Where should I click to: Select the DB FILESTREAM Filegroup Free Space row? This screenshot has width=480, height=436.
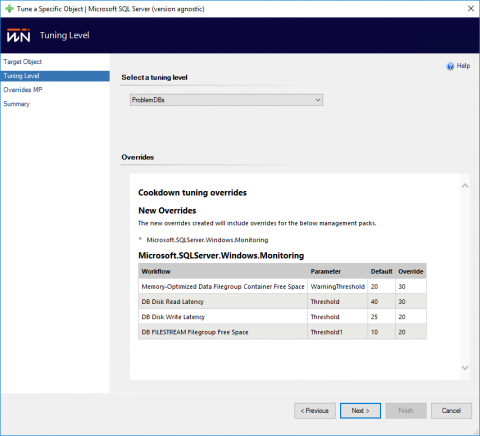[282, 332]
